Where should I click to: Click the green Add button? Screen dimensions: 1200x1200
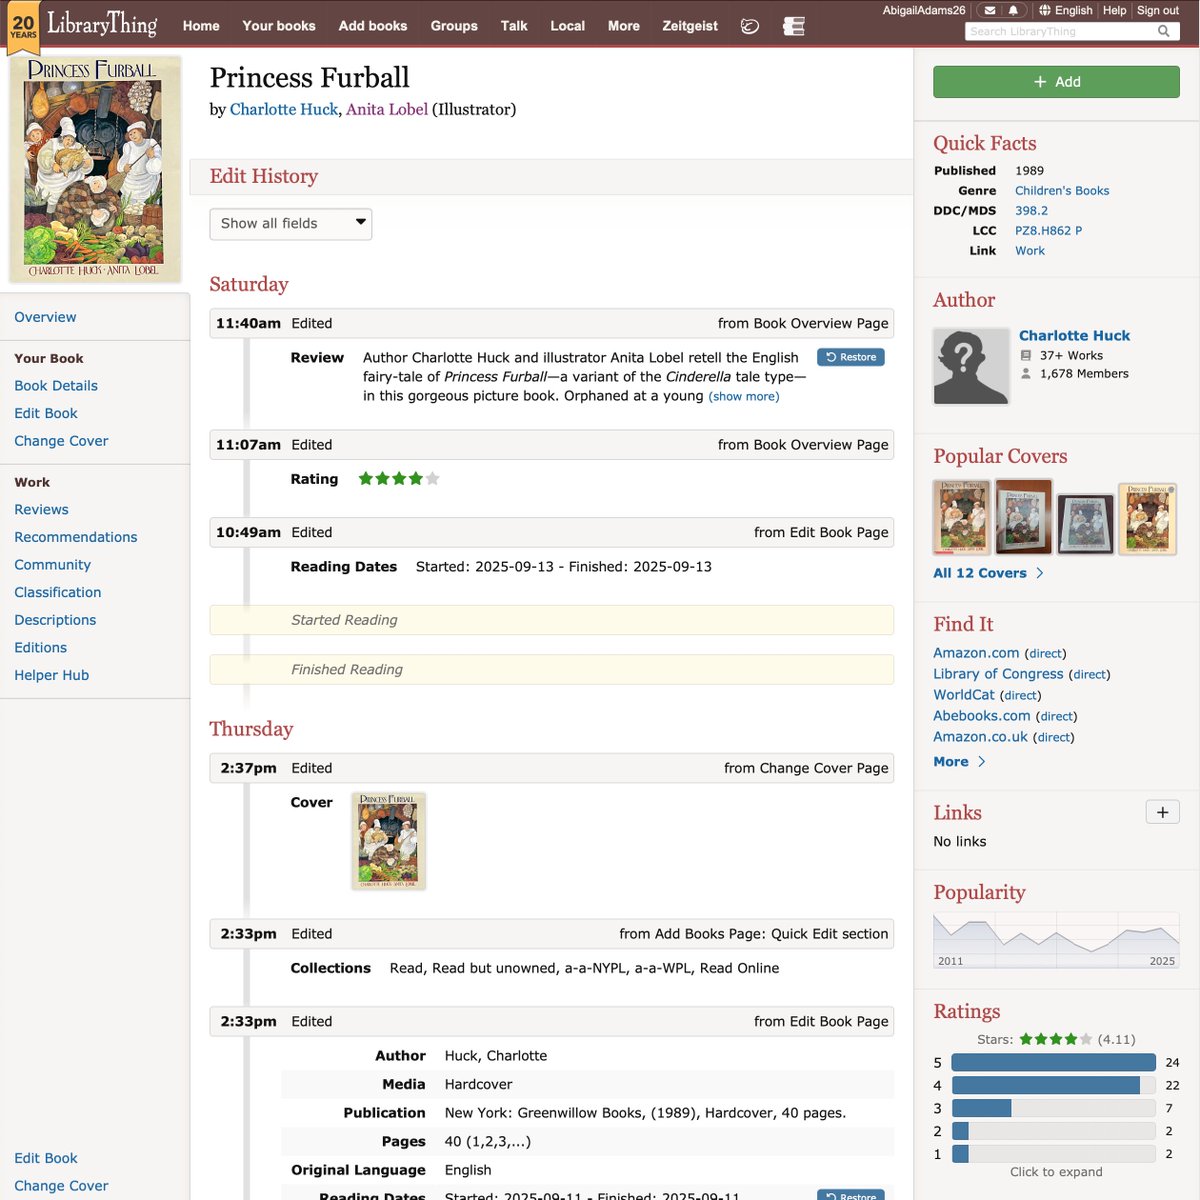point(1056,81)
